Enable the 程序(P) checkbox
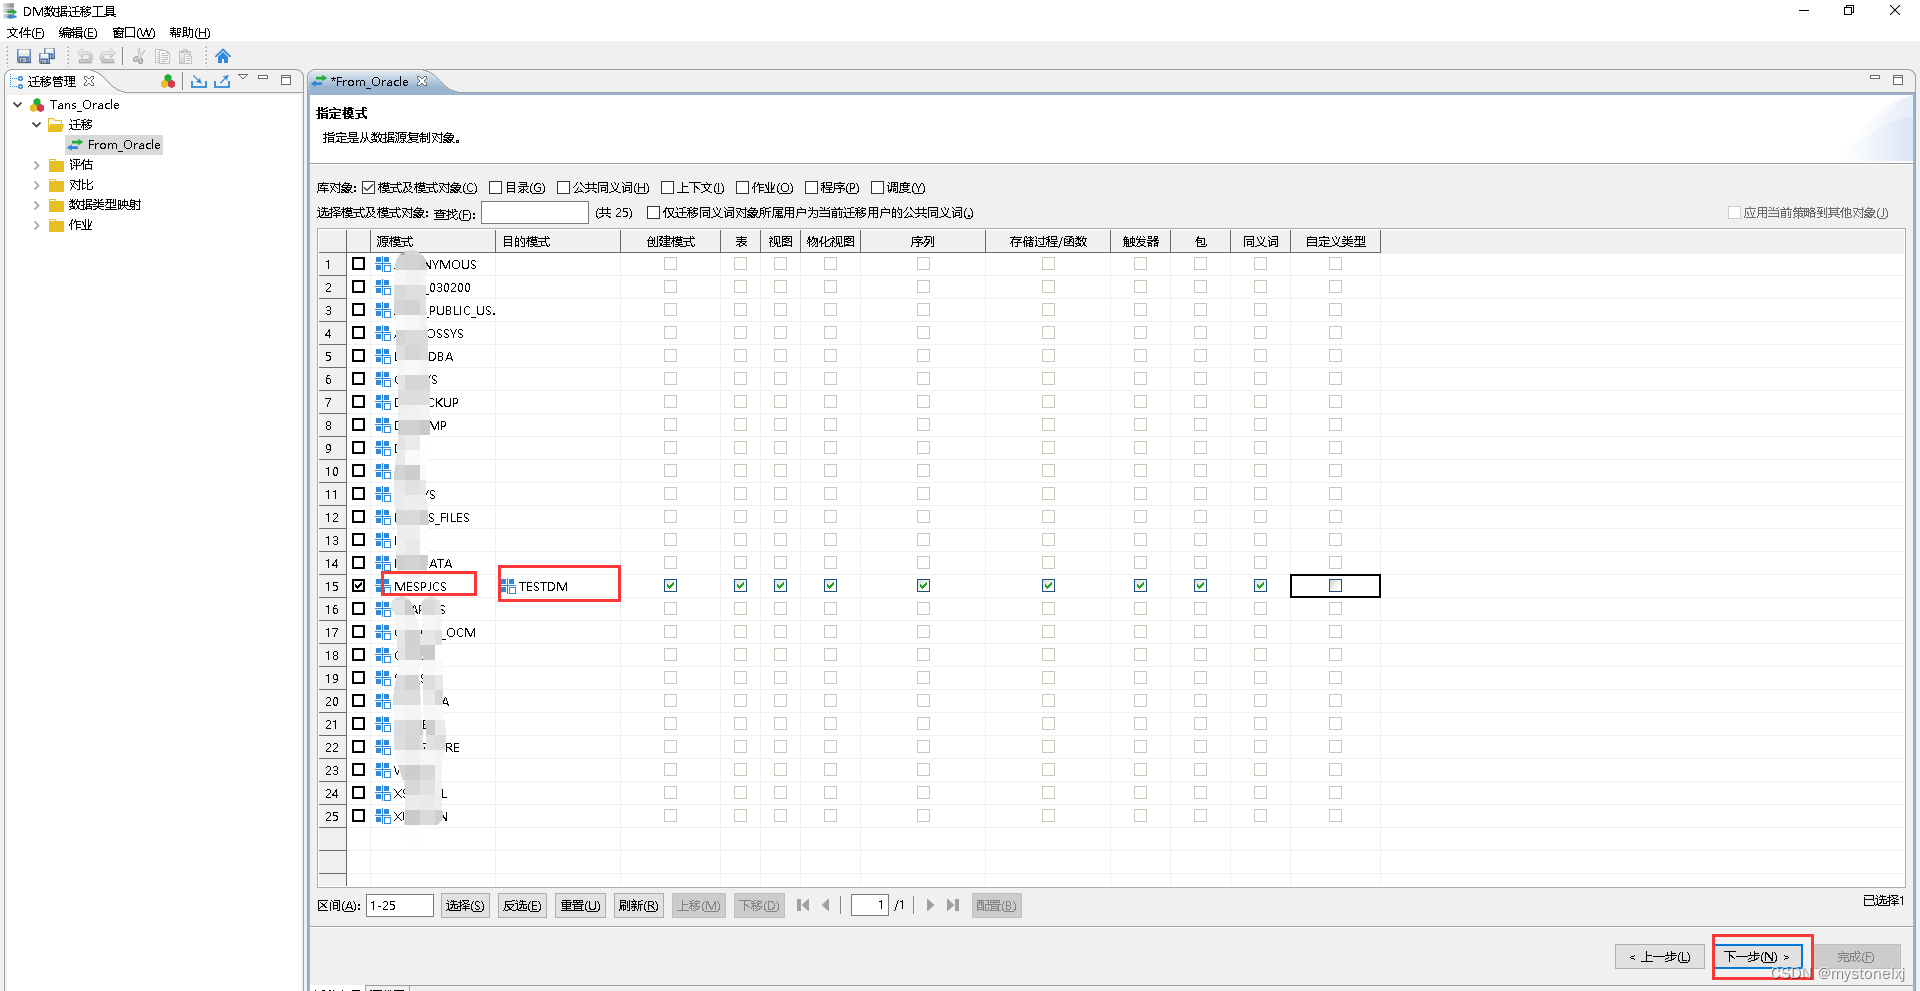 [812, 187]
